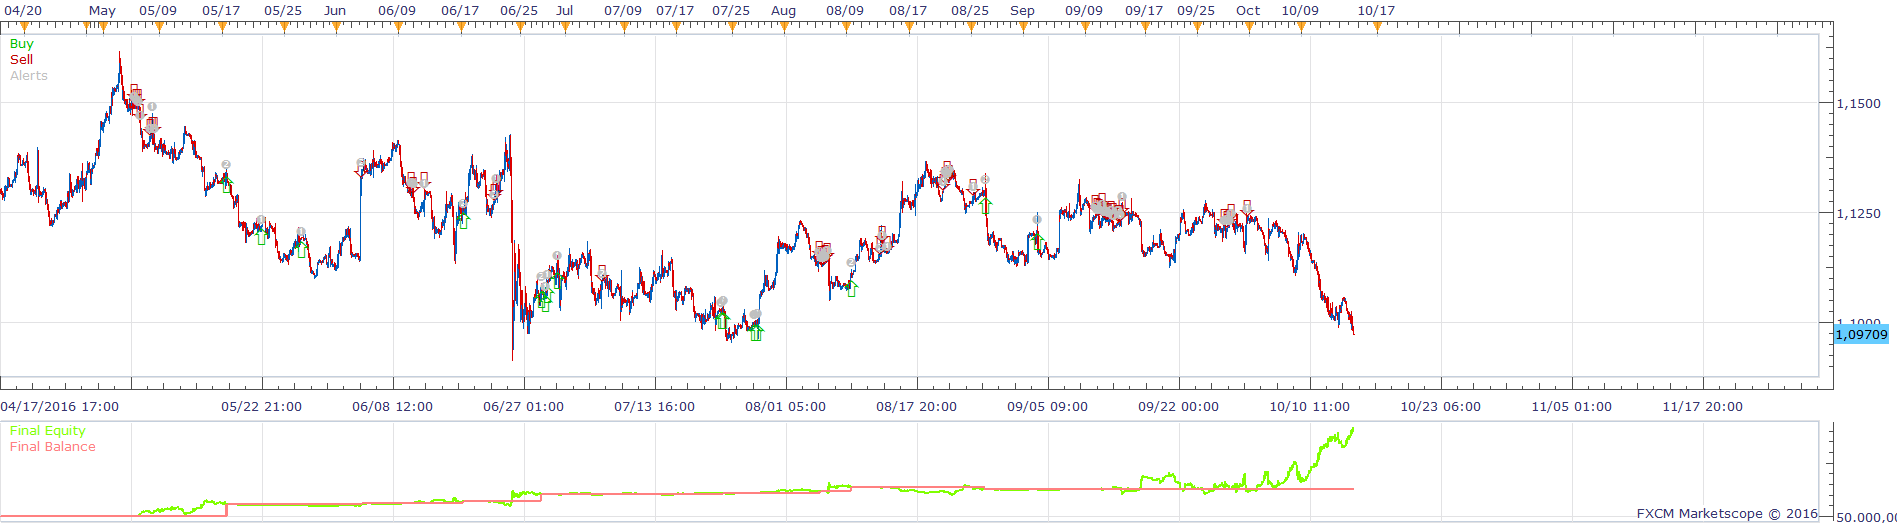
Task: Click the bottom date label 10/10 11:00
Action: [1310, 407]
